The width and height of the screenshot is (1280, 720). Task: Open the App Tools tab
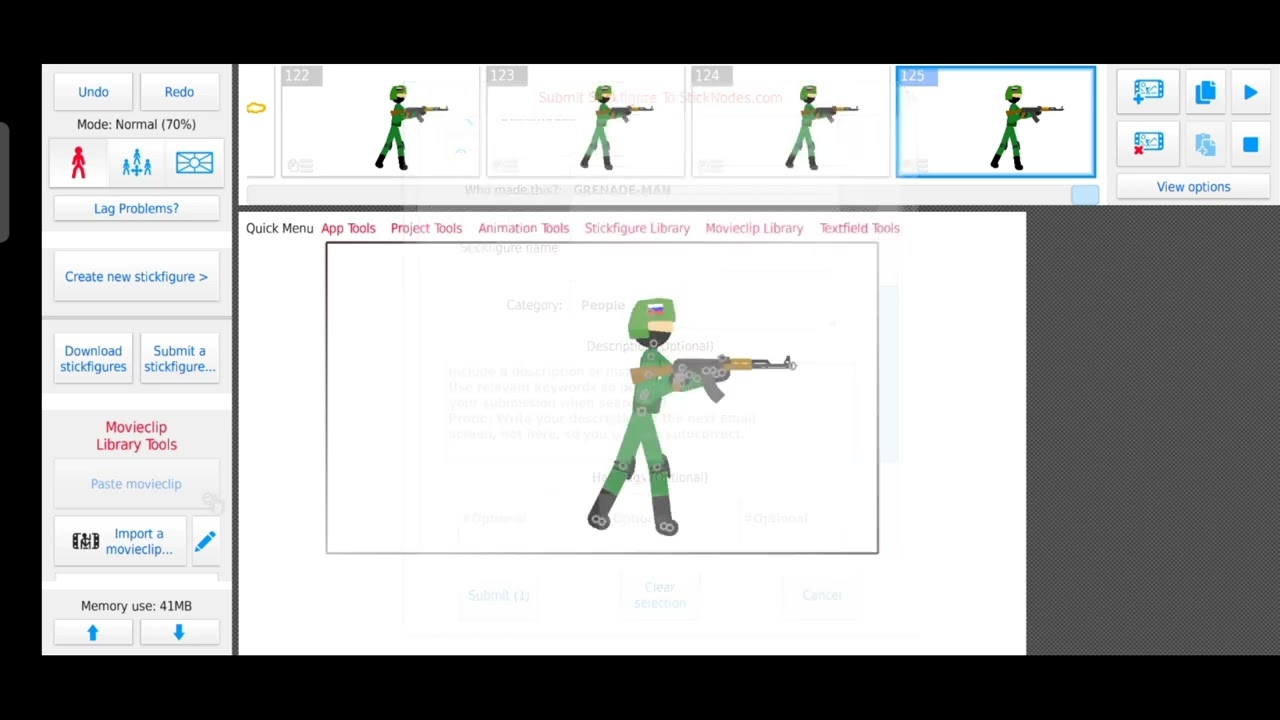(x=348, y=228)
